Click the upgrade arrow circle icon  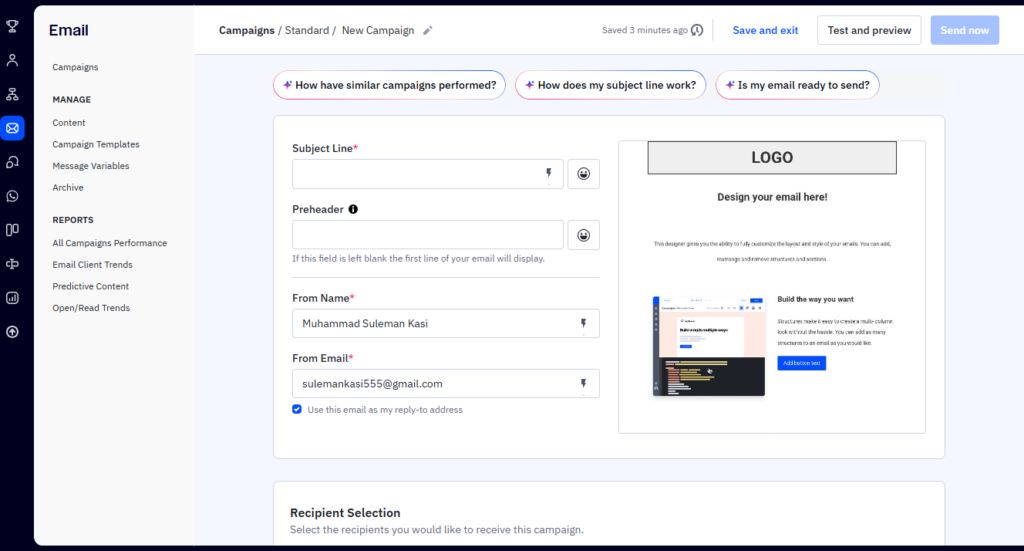click(x=12, y=332)
